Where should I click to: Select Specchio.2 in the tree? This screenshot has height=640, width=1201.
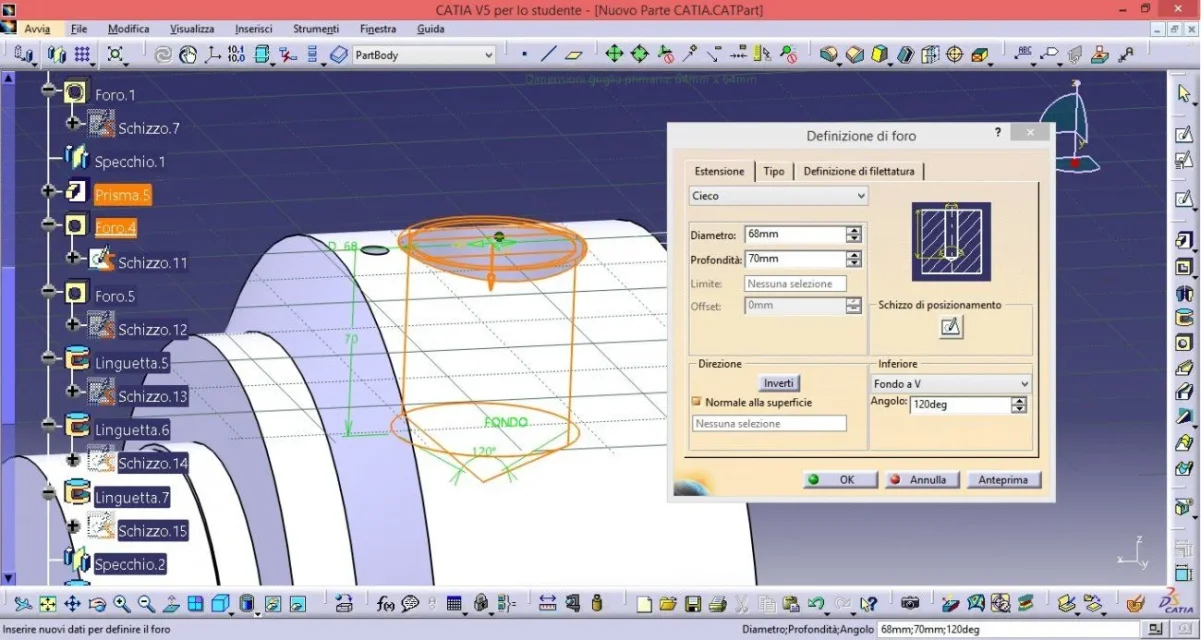coord(130,564)
